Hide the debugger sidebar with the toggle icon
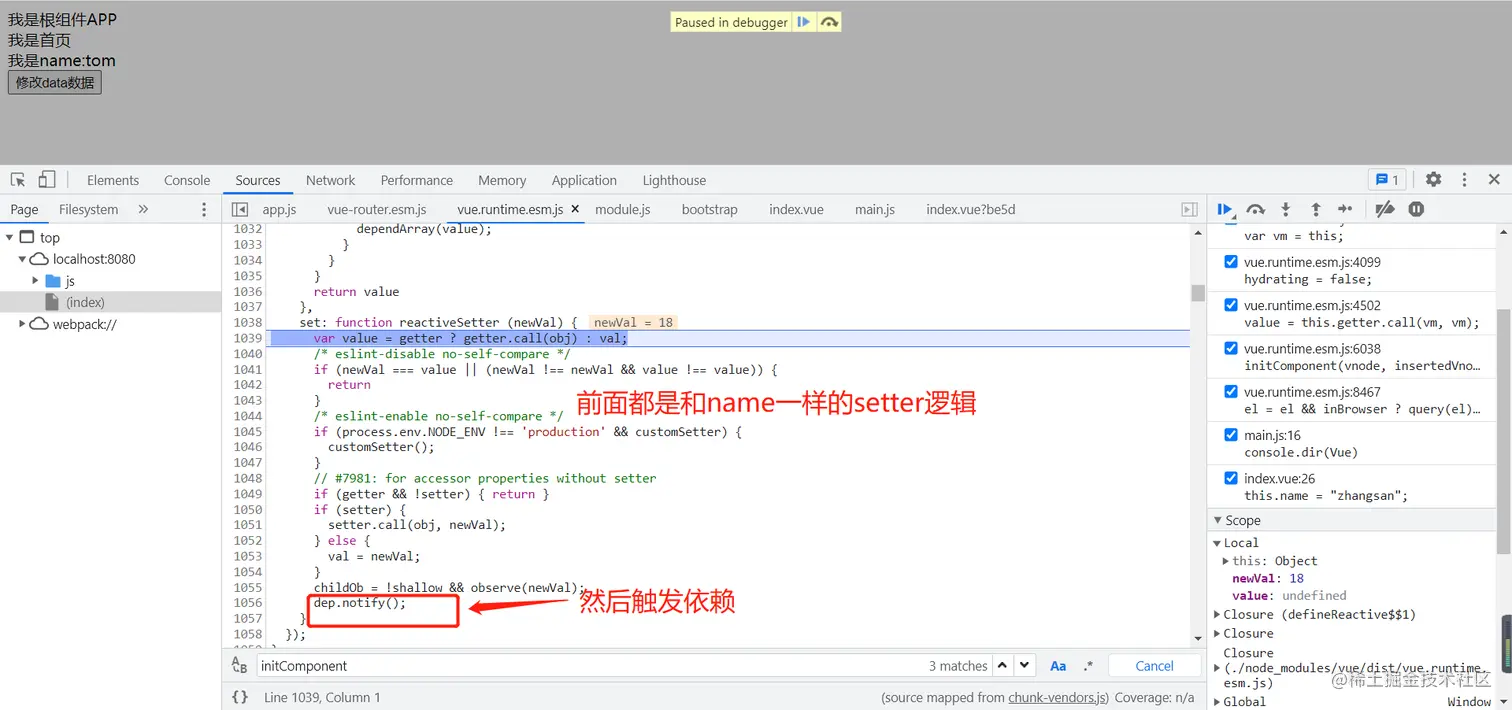 [x=1189, y=209]
